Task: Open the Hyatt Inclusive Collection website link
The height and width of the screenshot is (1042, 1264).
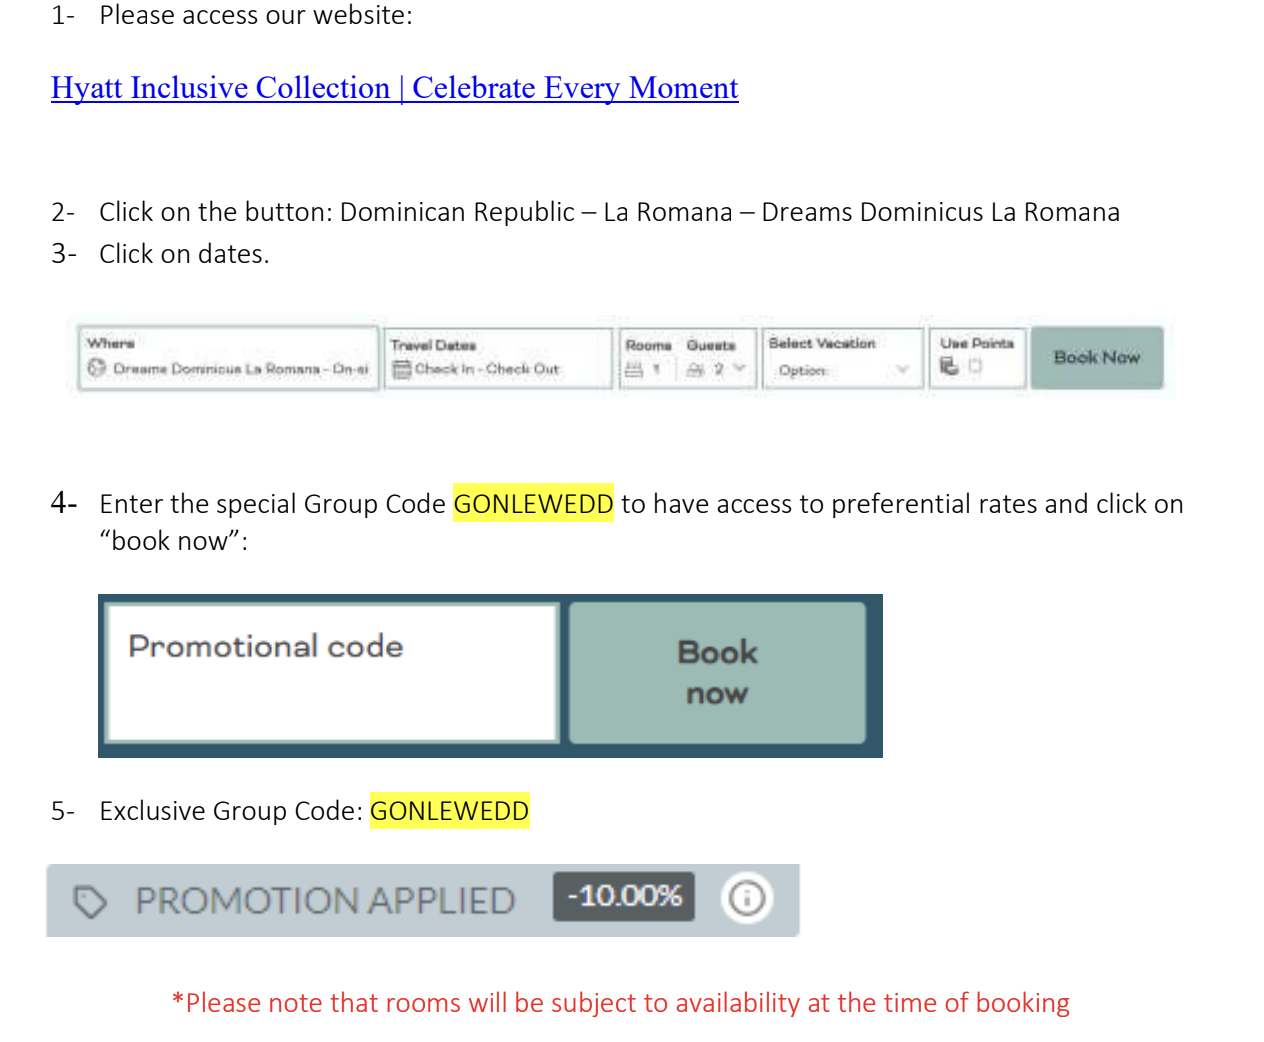Action: pos(395,88)
